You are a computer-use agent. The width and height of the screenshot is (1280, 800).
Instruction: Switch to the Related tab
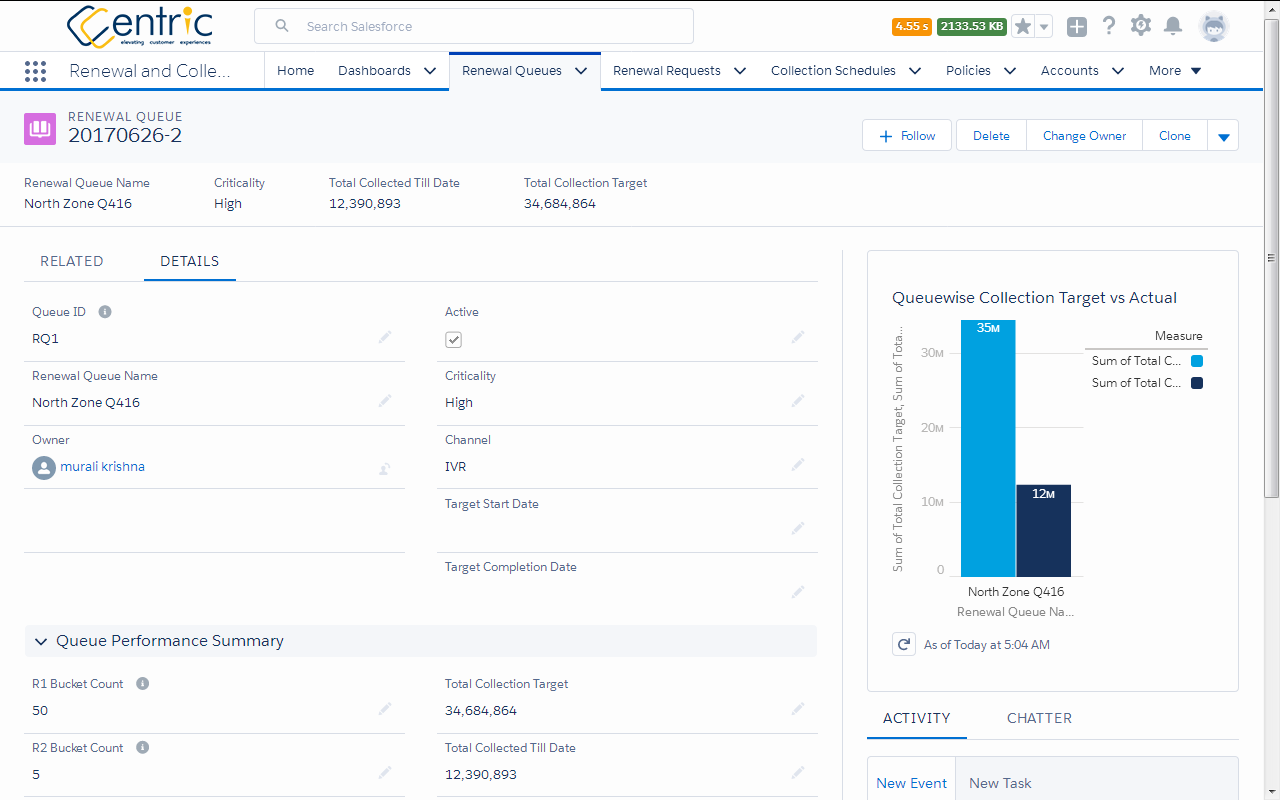coord(72,261)
